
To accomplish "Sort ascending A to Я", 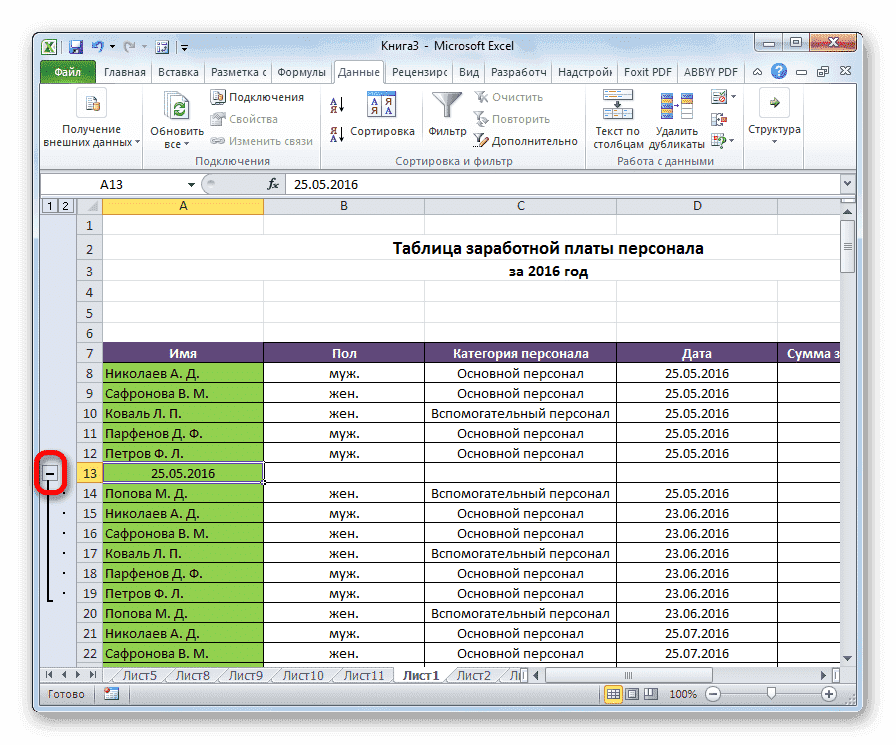I will pos(337,104).
